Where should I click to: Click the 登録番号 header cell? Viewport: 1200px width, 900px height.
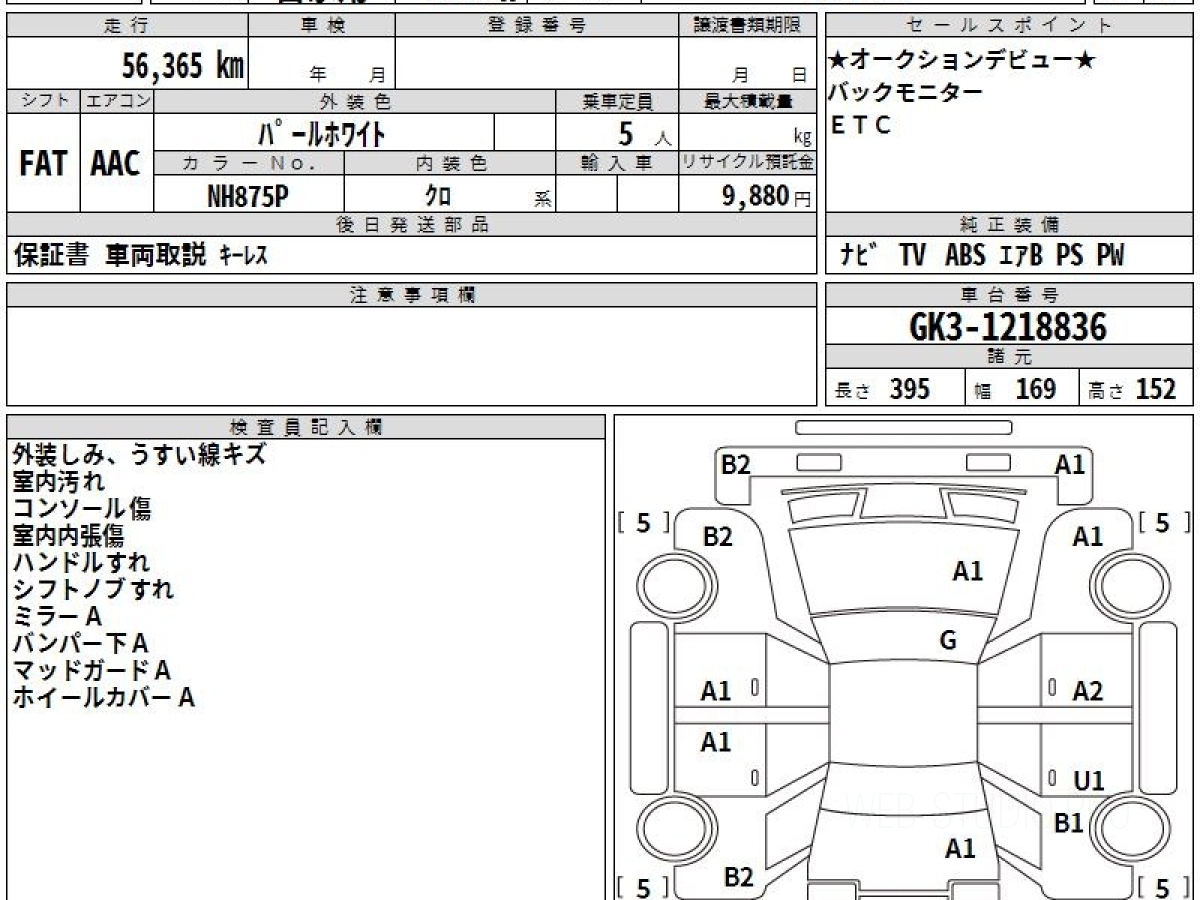537,26
